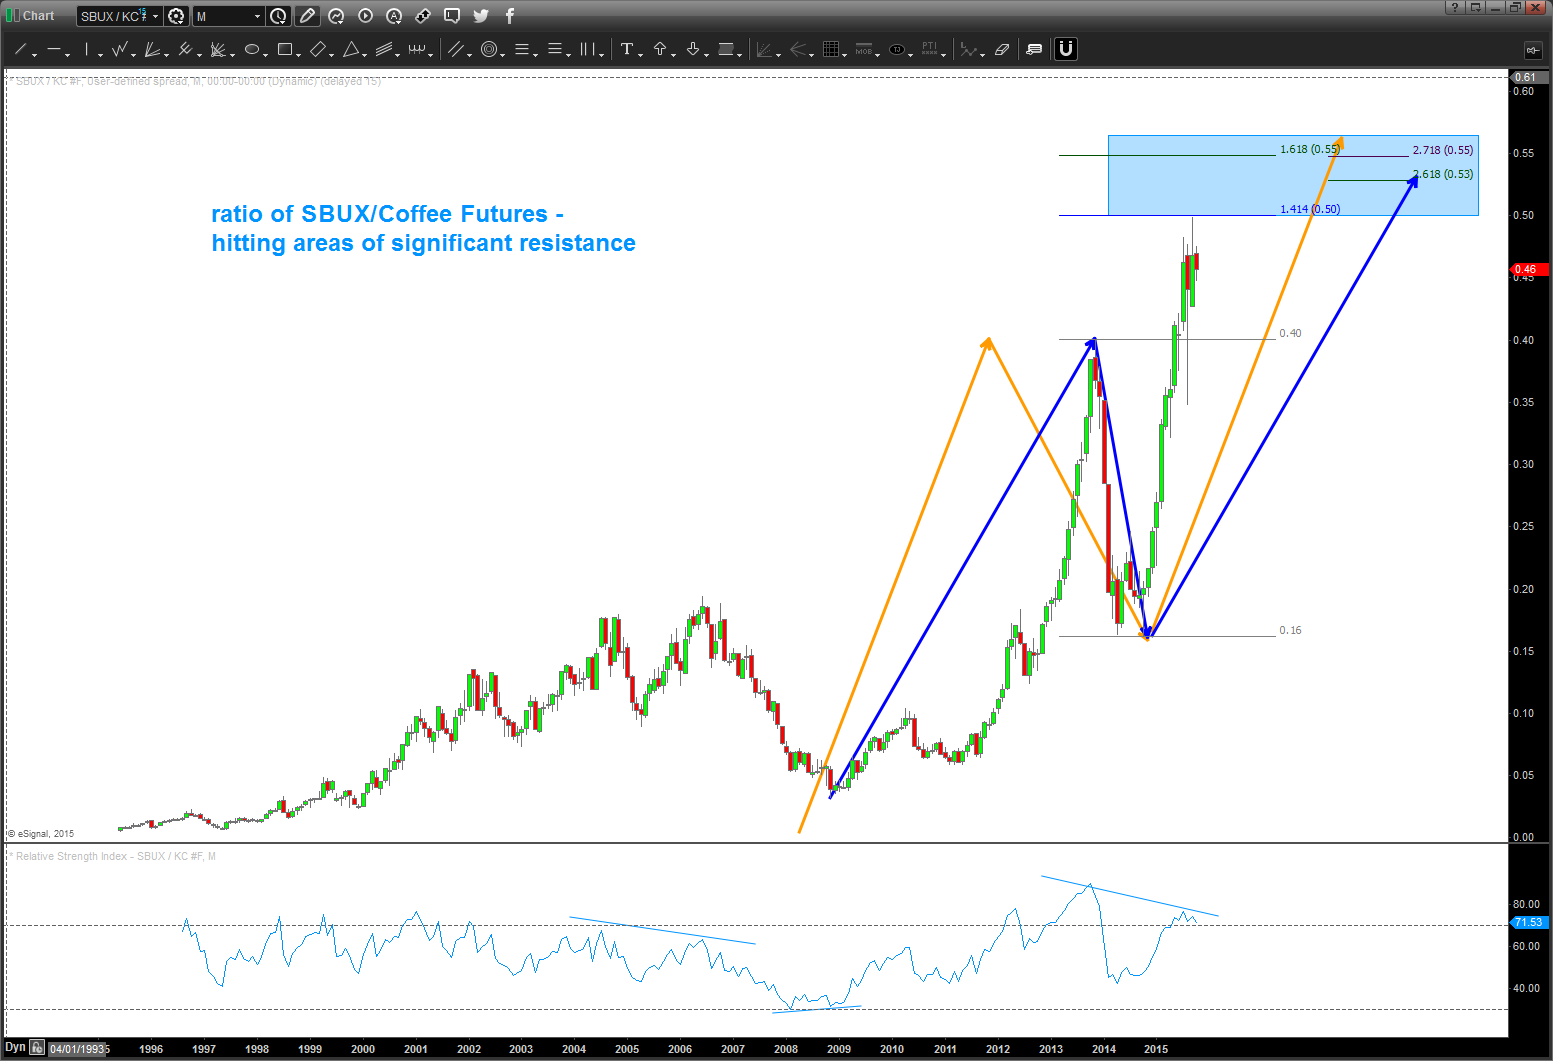The width and height of the screenshot is (1553, 1061).
Task: Toggle the pencil drawing mode button
Action: [307, 16]
